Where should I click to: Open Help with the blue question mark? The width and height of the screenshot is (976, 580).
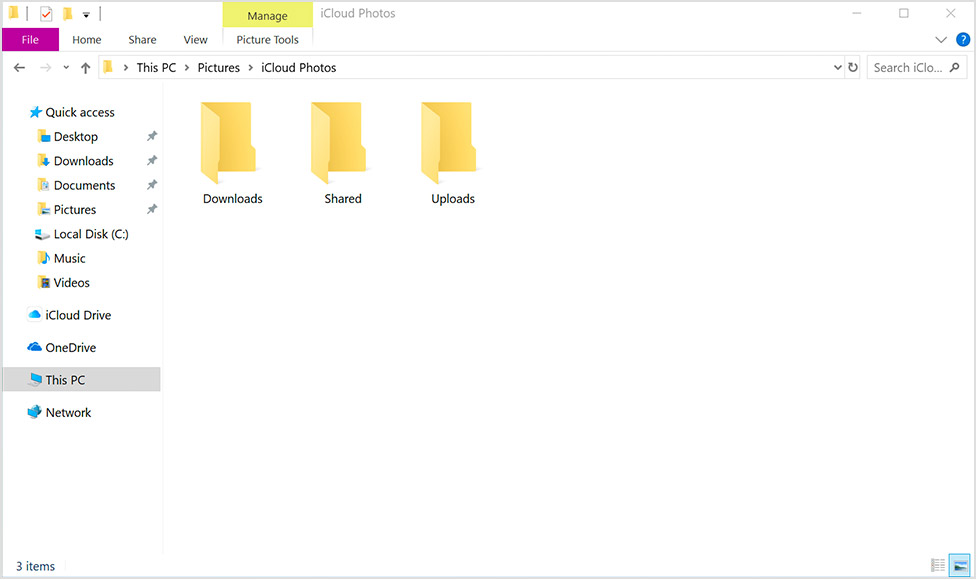point(963,40)
